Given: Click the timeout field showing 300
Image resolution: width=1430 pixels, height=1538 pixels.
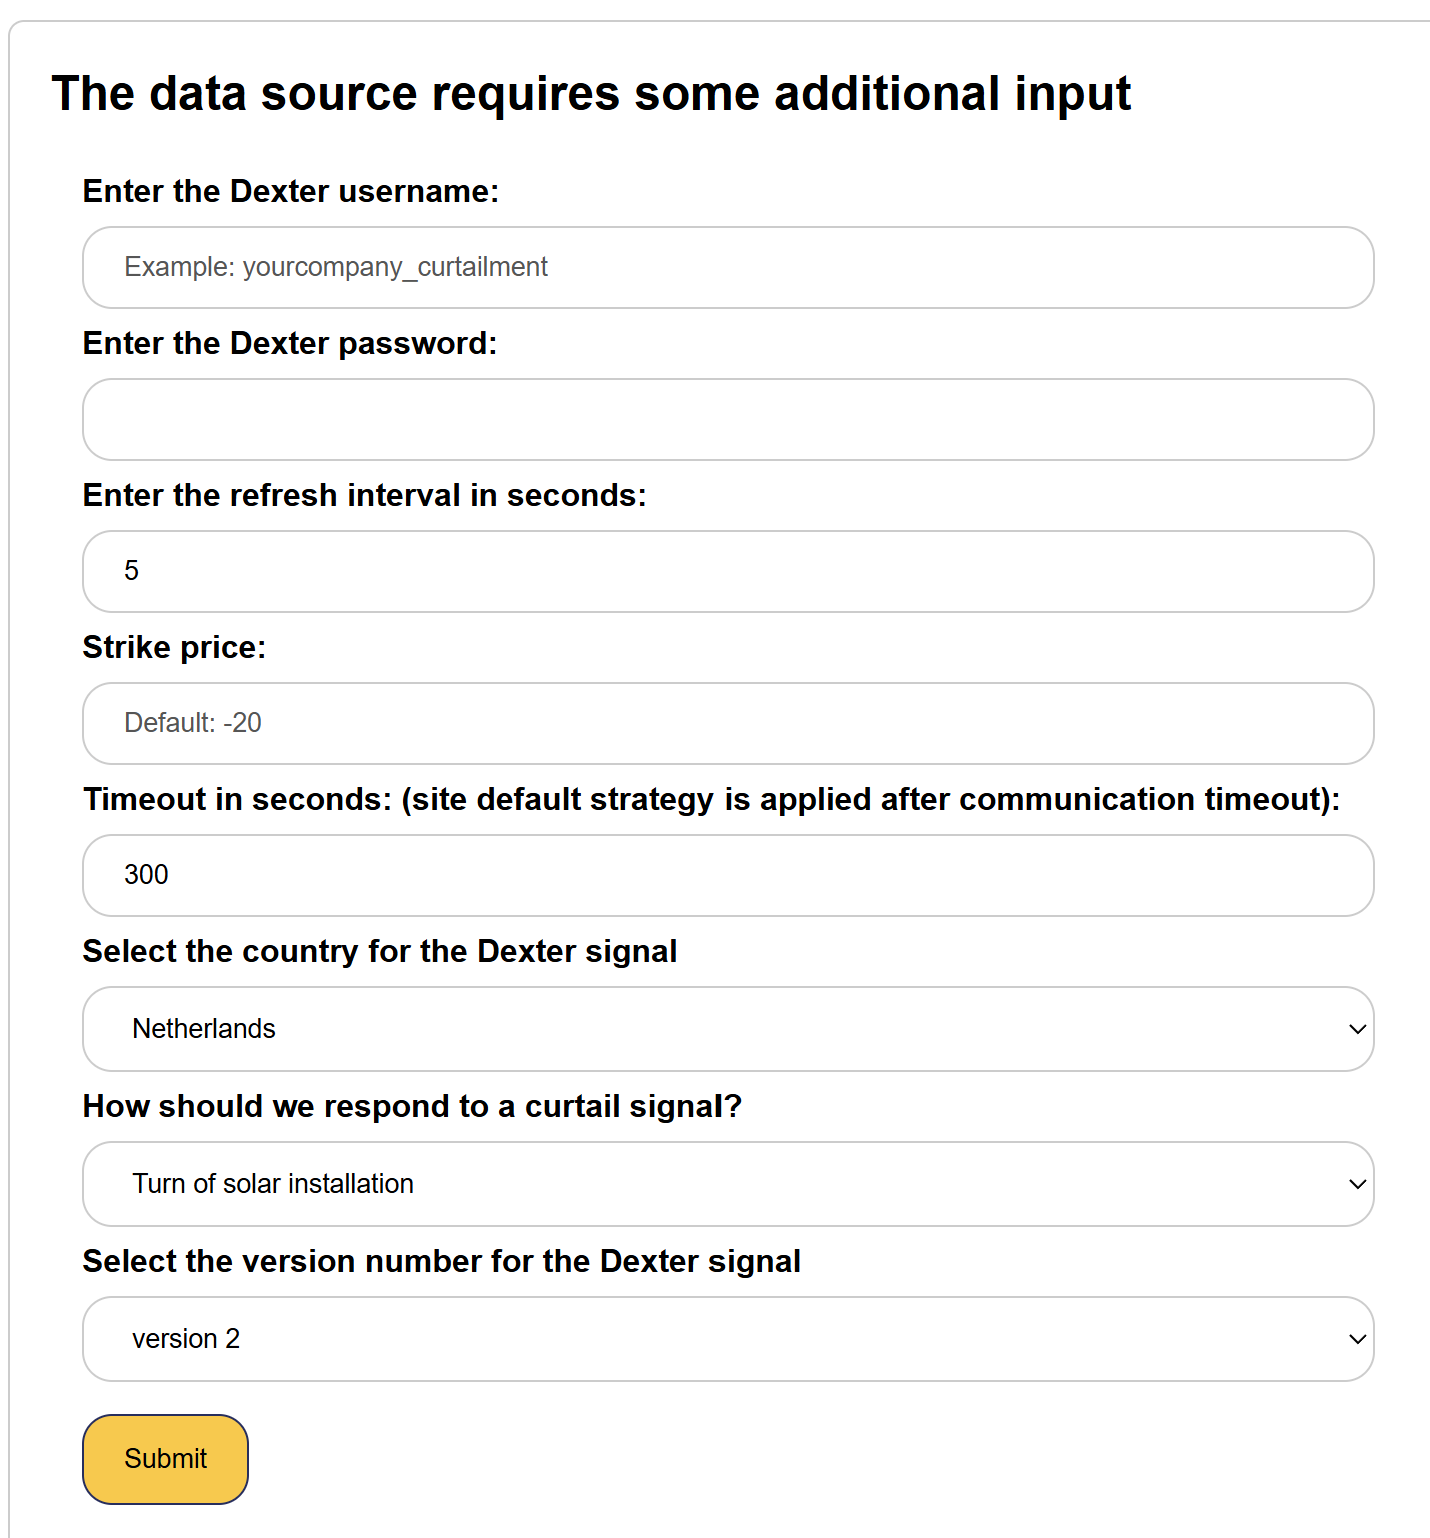Looking at the screenshot, I should point(727,875).
